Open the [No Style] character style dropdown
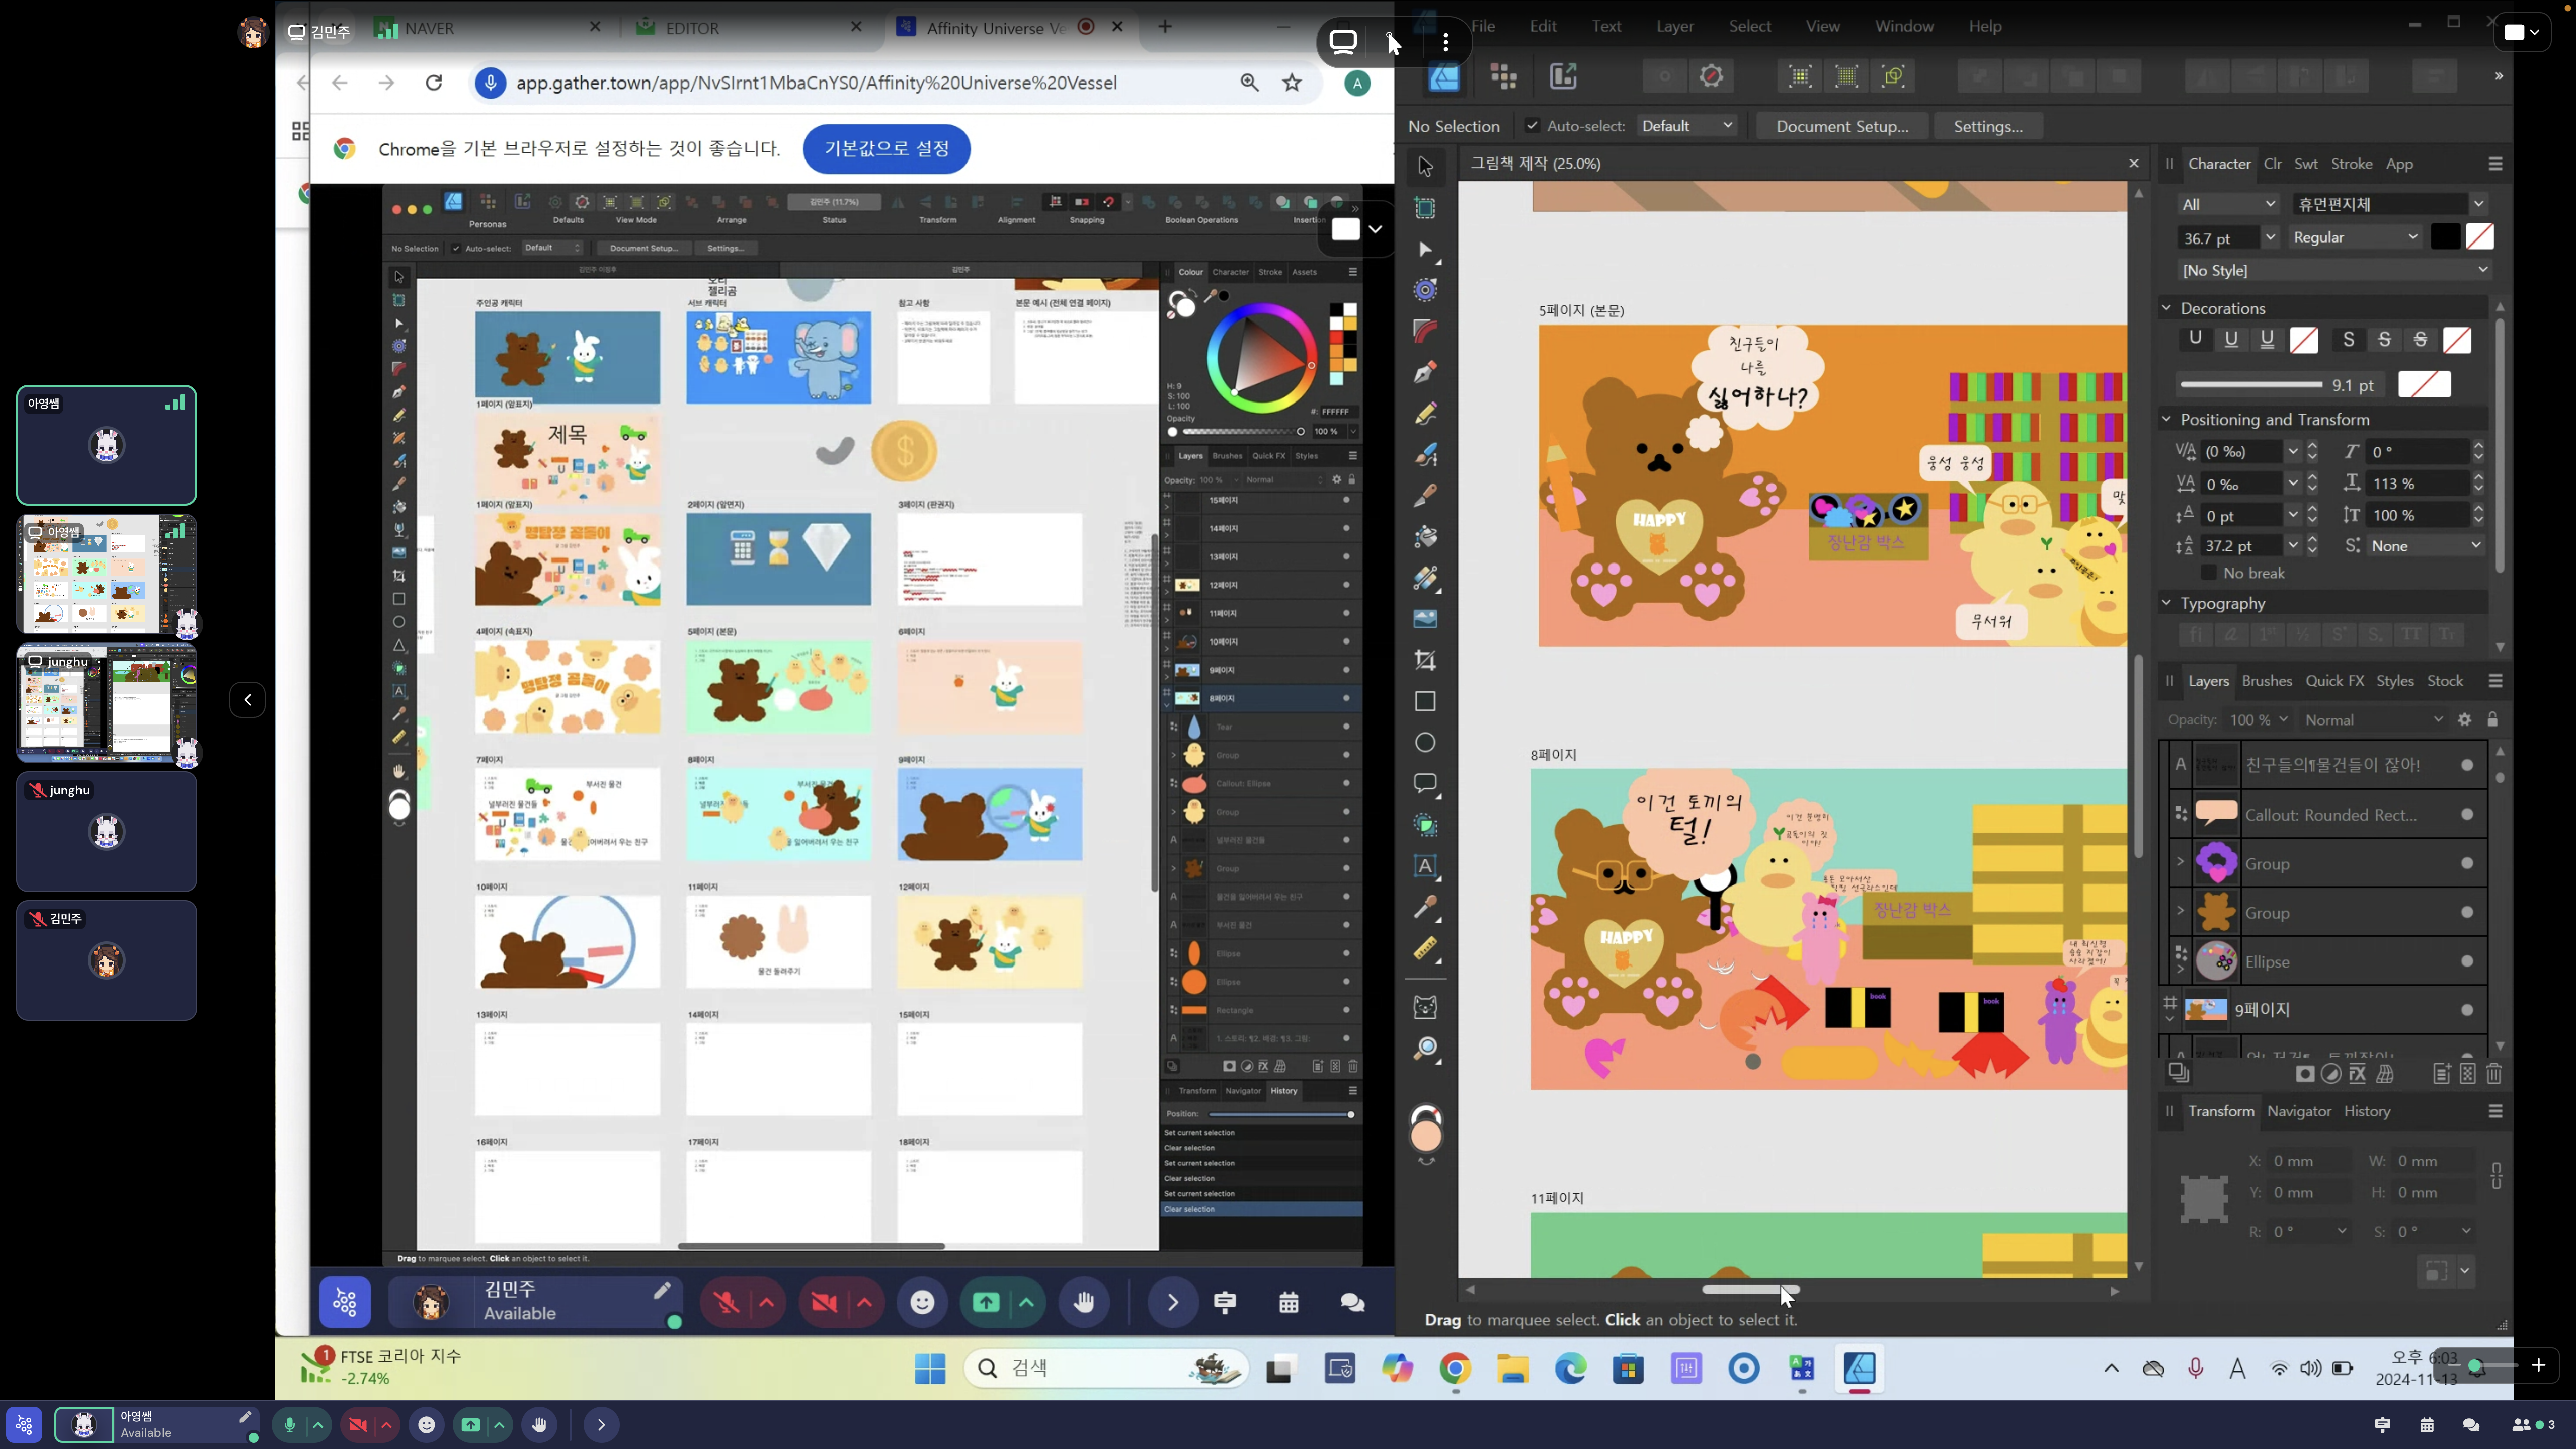 click(2334, 270)
